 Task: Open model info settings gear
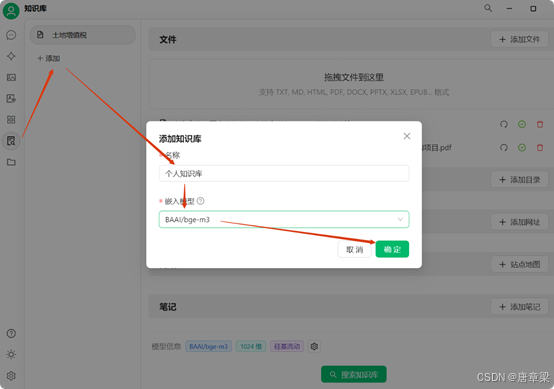point(314,347)
